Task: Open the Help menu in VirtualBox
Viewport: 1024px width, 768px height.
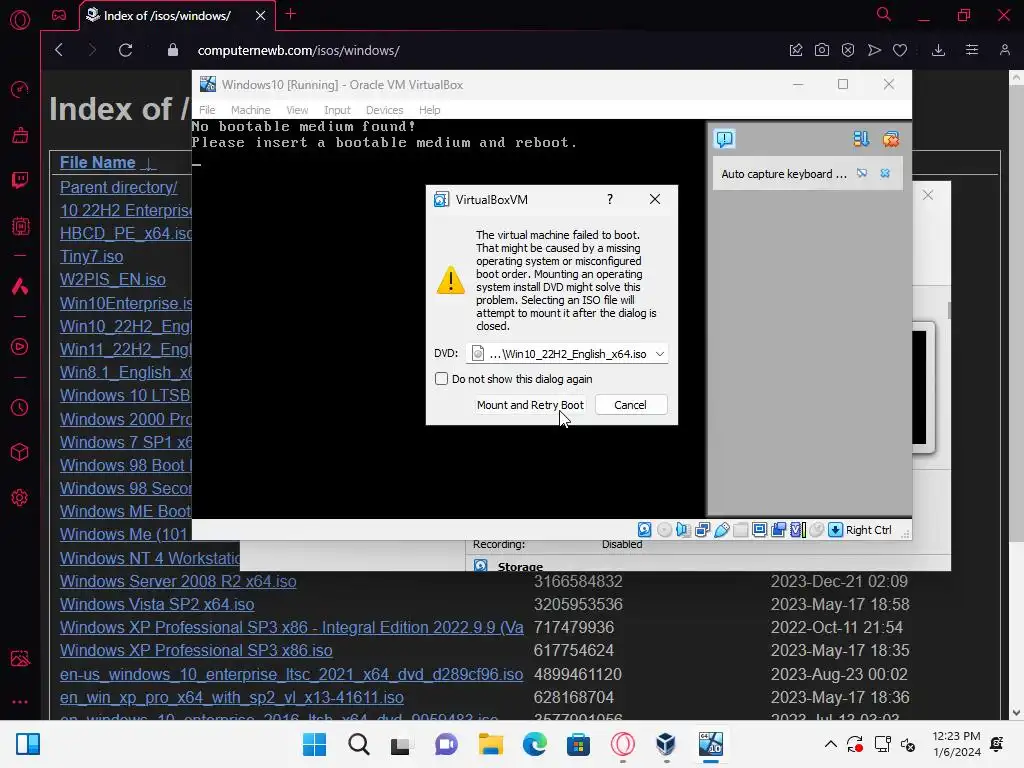Action: [x=430, y=110]
